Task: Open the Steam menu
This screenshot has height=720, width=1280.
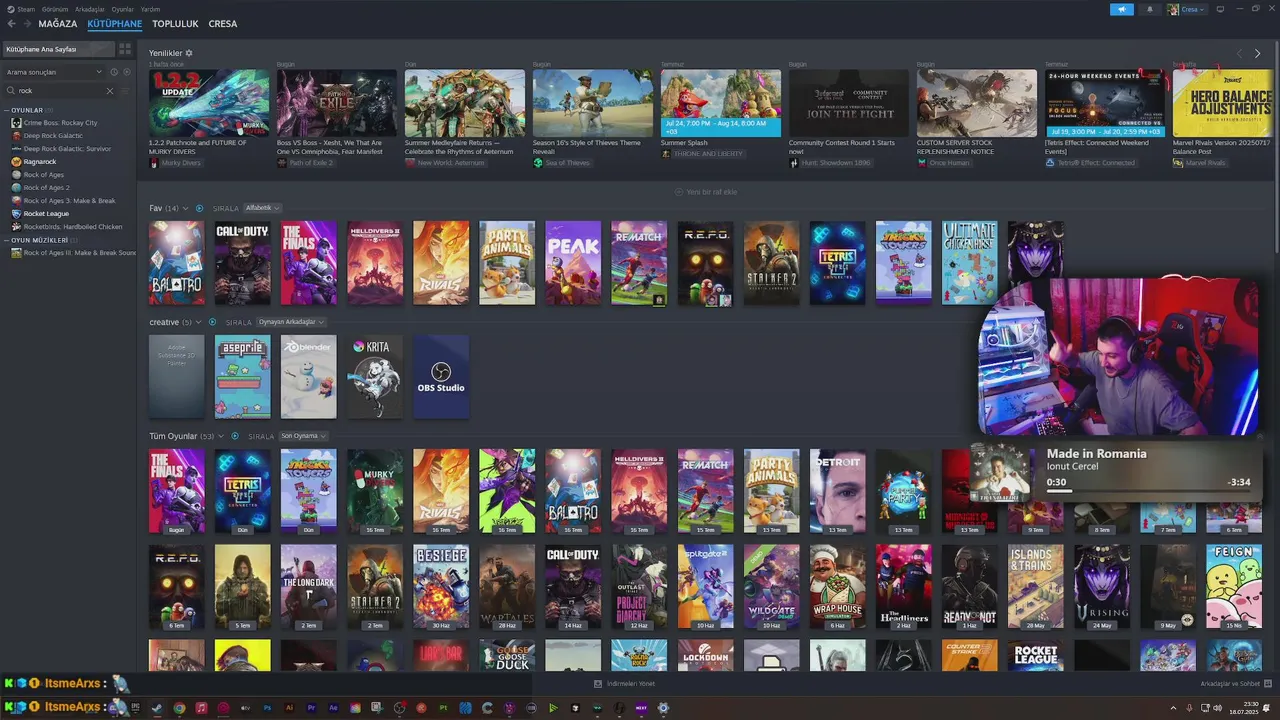Action: 26,9
